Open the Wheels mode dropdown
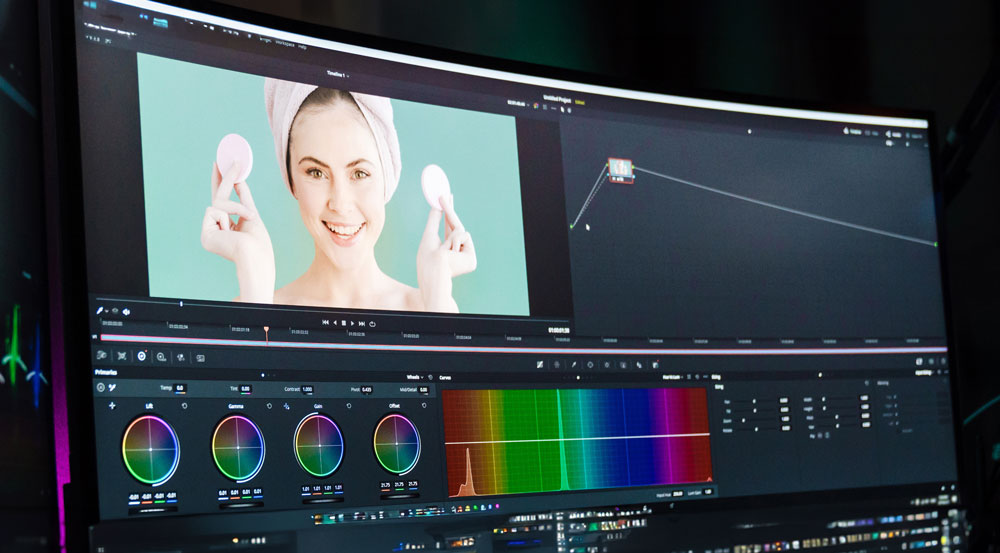The height and width of the screenshot is (553, 1000). tap(415, 378)
